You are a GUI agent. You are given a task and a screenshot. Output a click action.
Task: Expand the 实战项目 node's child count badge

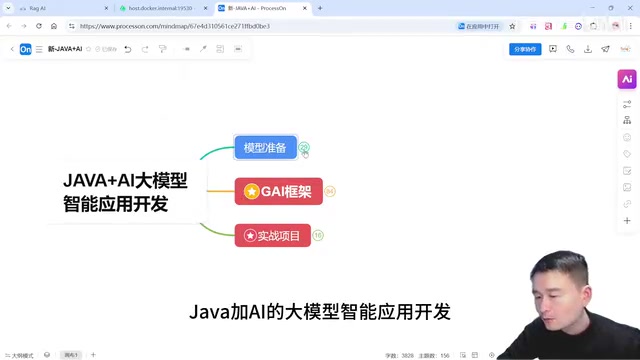(318, 235)
